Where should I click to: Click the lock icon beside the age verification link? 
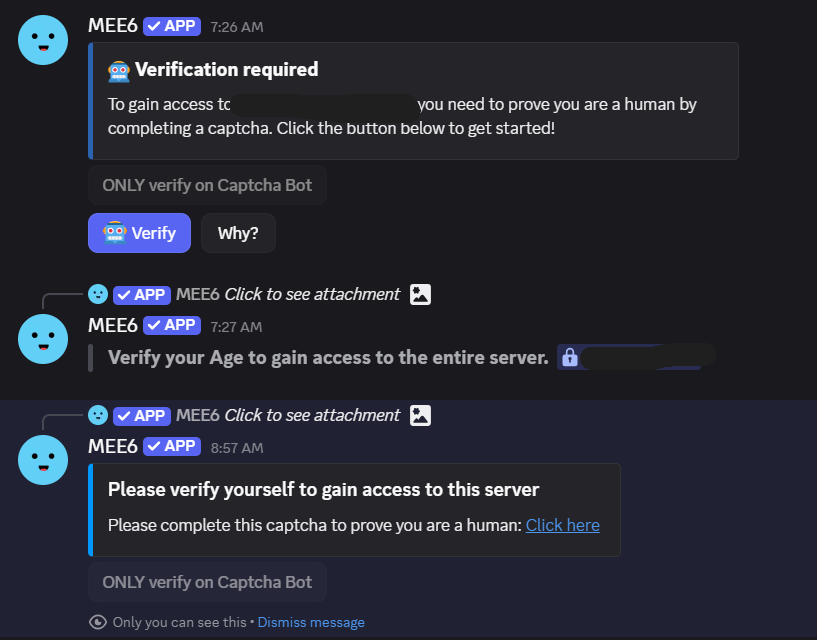click(569, 356)
